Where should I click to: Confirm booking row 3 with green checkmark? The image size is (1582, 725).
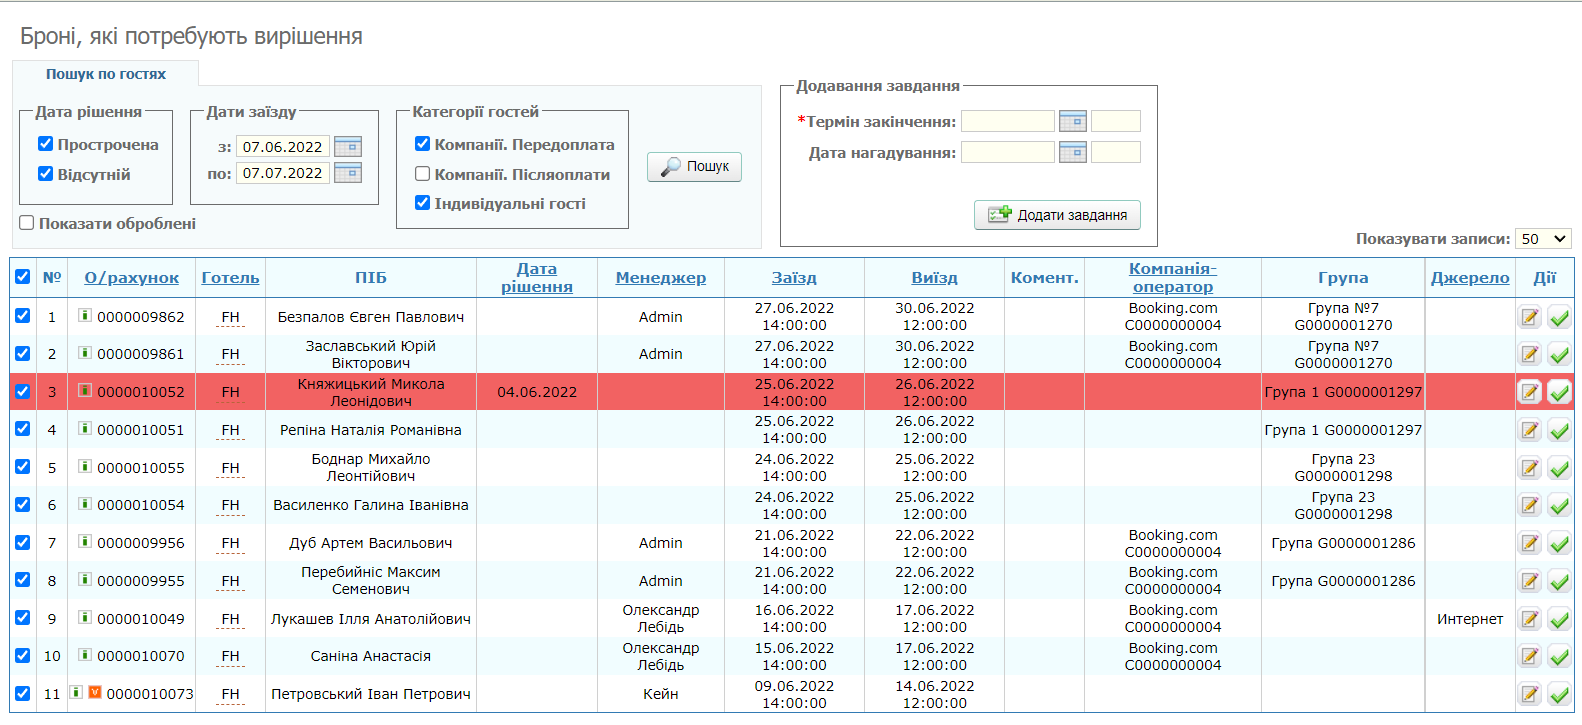coord(1559,393)
